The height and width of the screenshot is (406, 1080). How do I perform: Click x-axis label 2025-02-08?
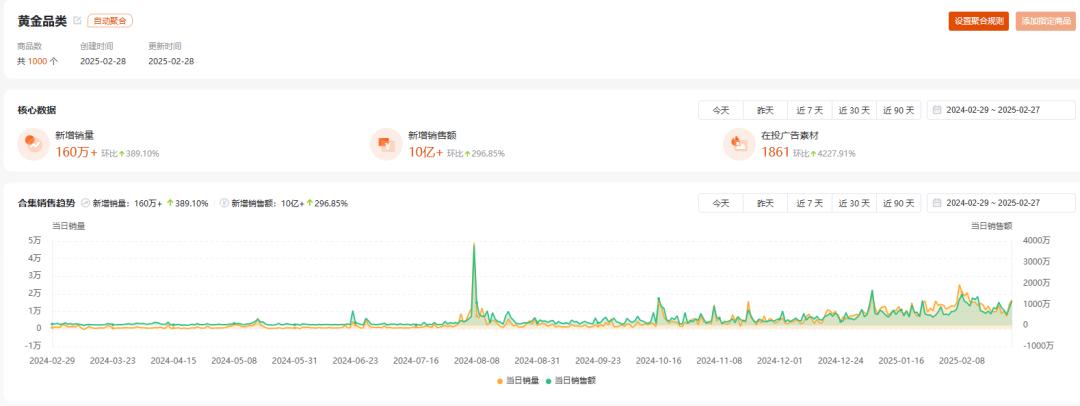(962, 360)
